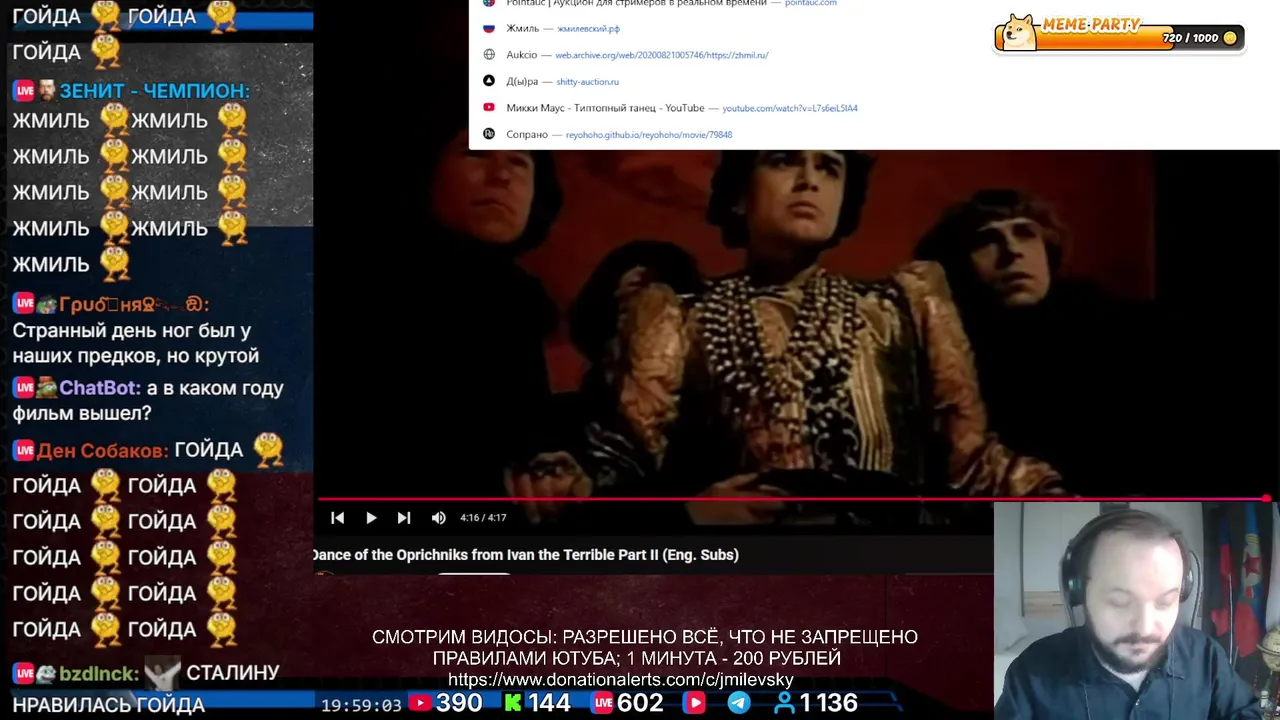Click the ChatBot avatar in chat
The width and height of the screenshot is (1280, 720).
[x=47, y=388]
